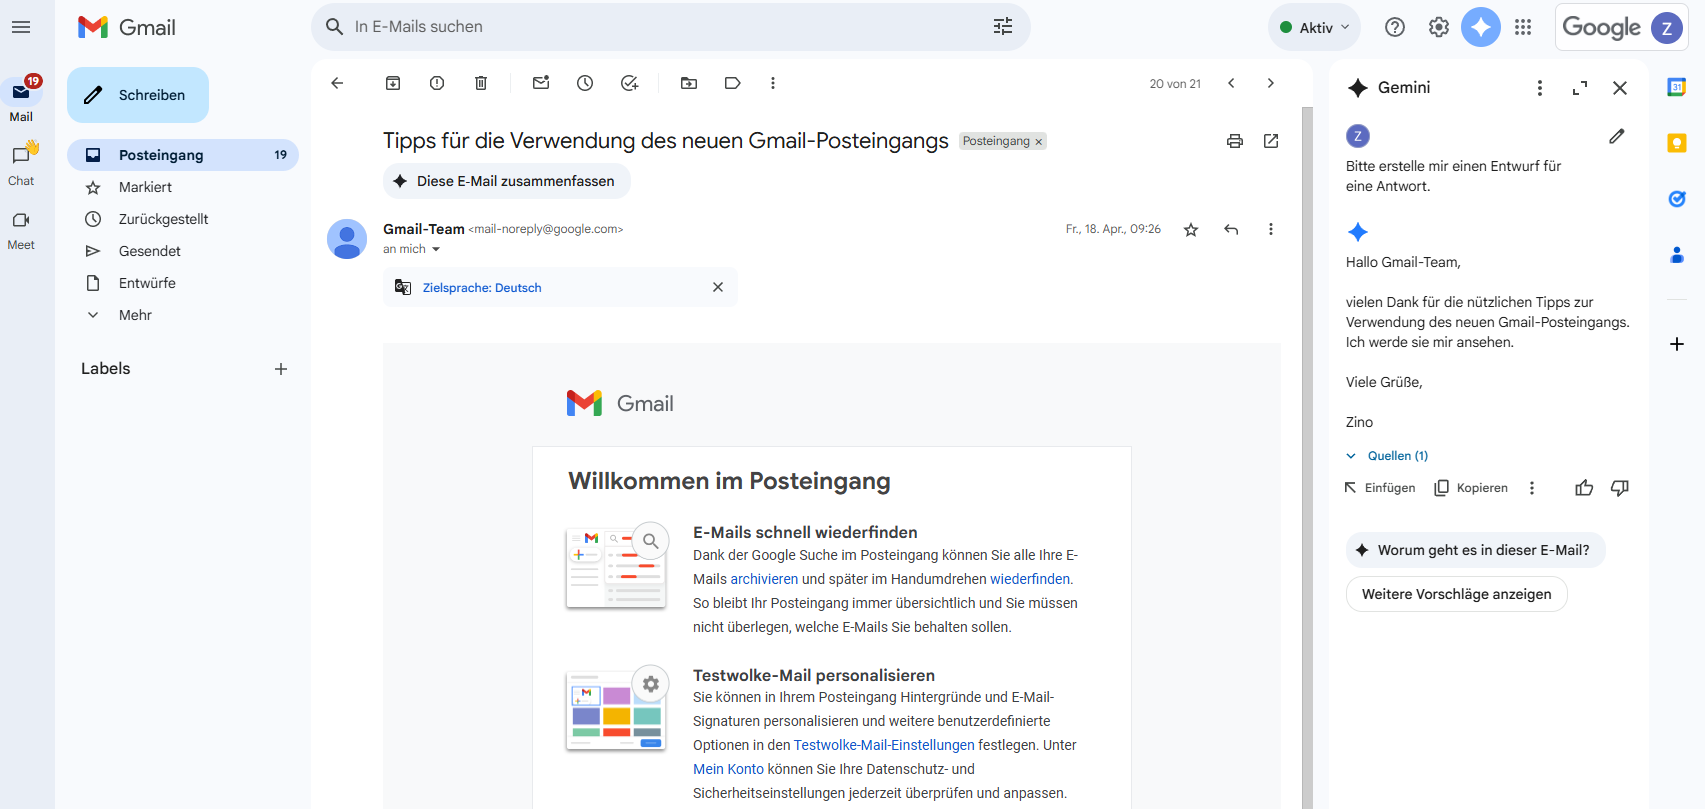Star the Gmail-Team message
Screen dimensions: 1705x809
coord(1191,230)
